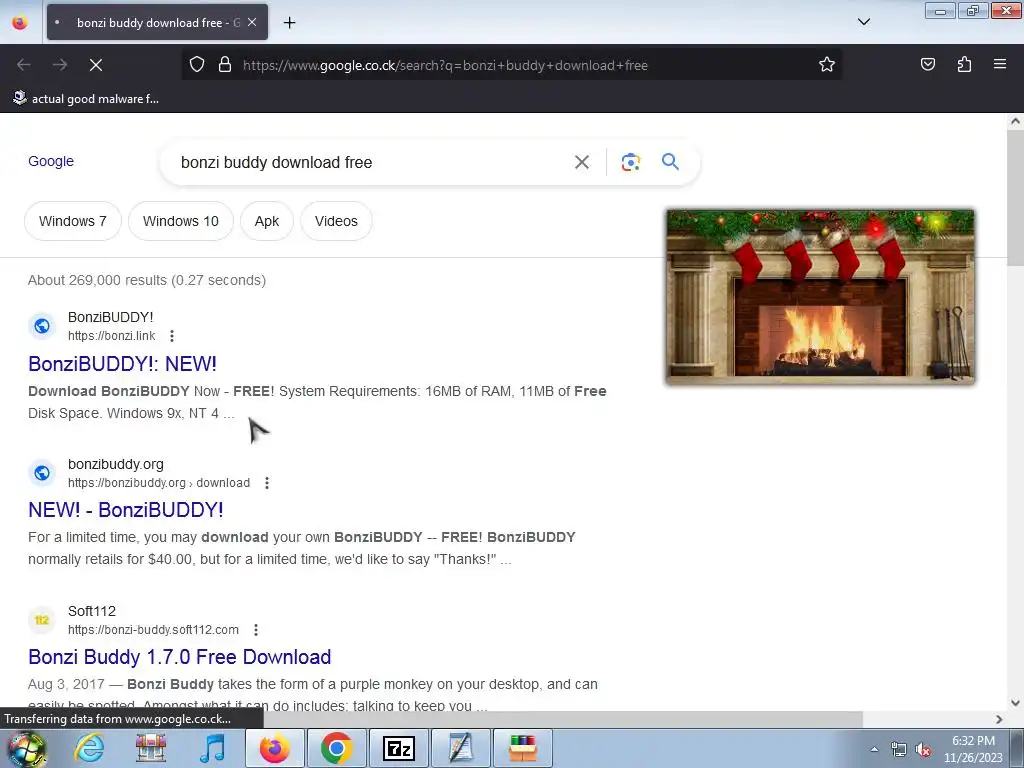
Task: Open the notepad pencil taskbar app
Action: [x=460, y=748]
